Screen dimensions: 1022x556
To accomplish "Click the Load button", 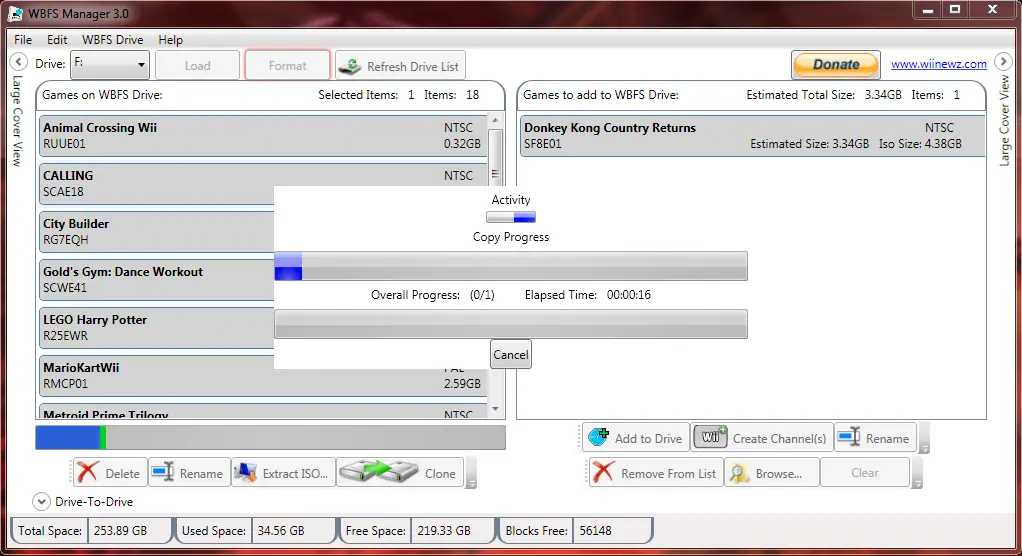I will pyautogui.click(x=197, y=65).
